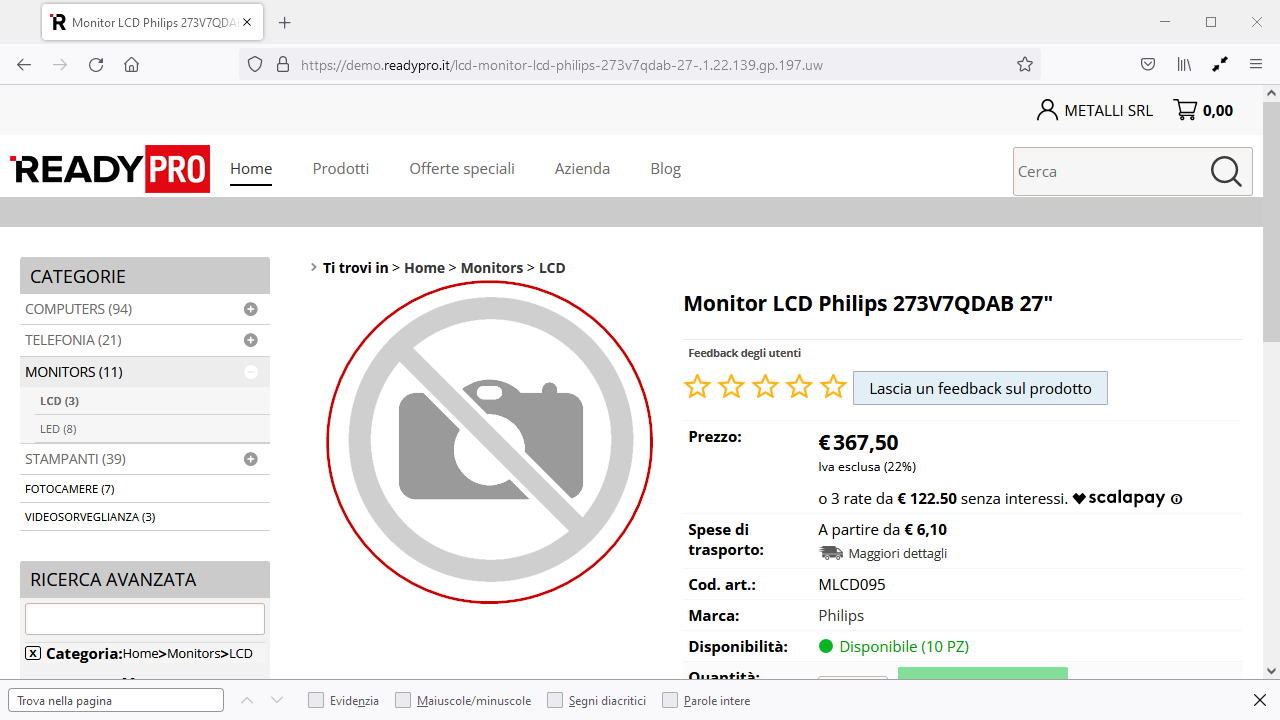Reload the current page
The height and width of the screenshot is (720, 1280).
coord(96,64)
